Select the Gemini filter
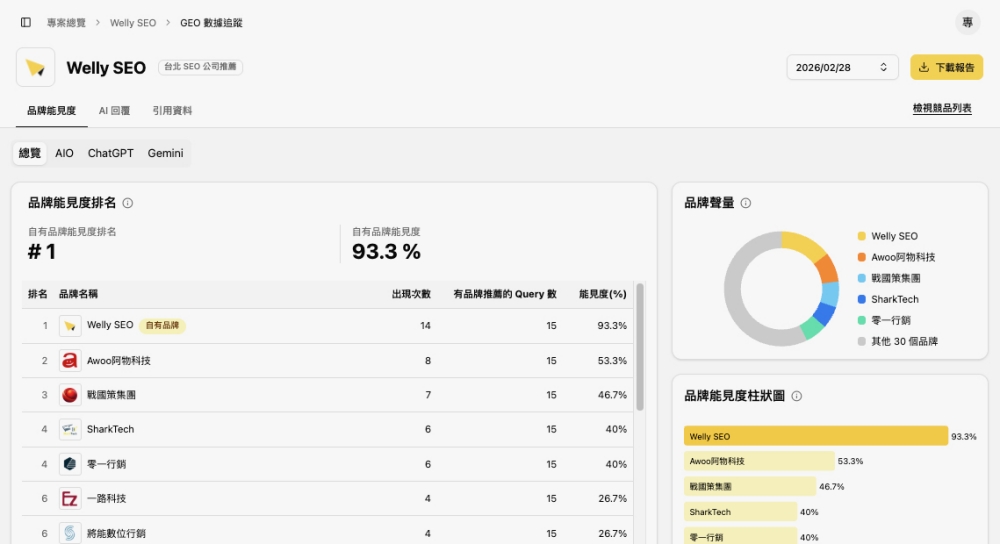 pos(165,153)
